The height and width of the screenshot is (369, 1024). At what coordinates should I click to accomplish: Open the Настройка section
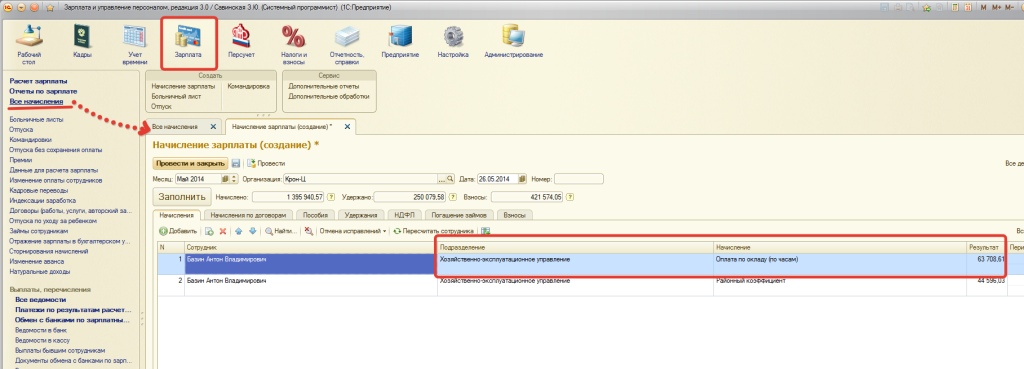[453, 41]
